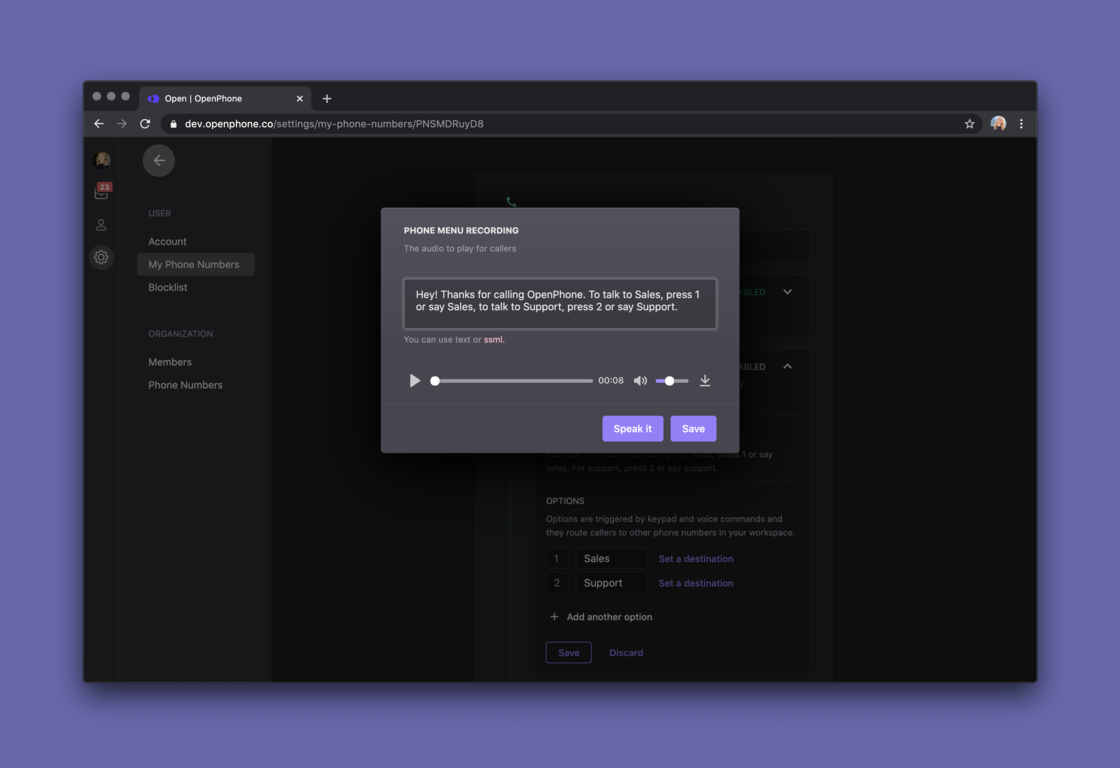Mute the recording with speaker icon
1120x768 pixels.
(x=640, y=381)
